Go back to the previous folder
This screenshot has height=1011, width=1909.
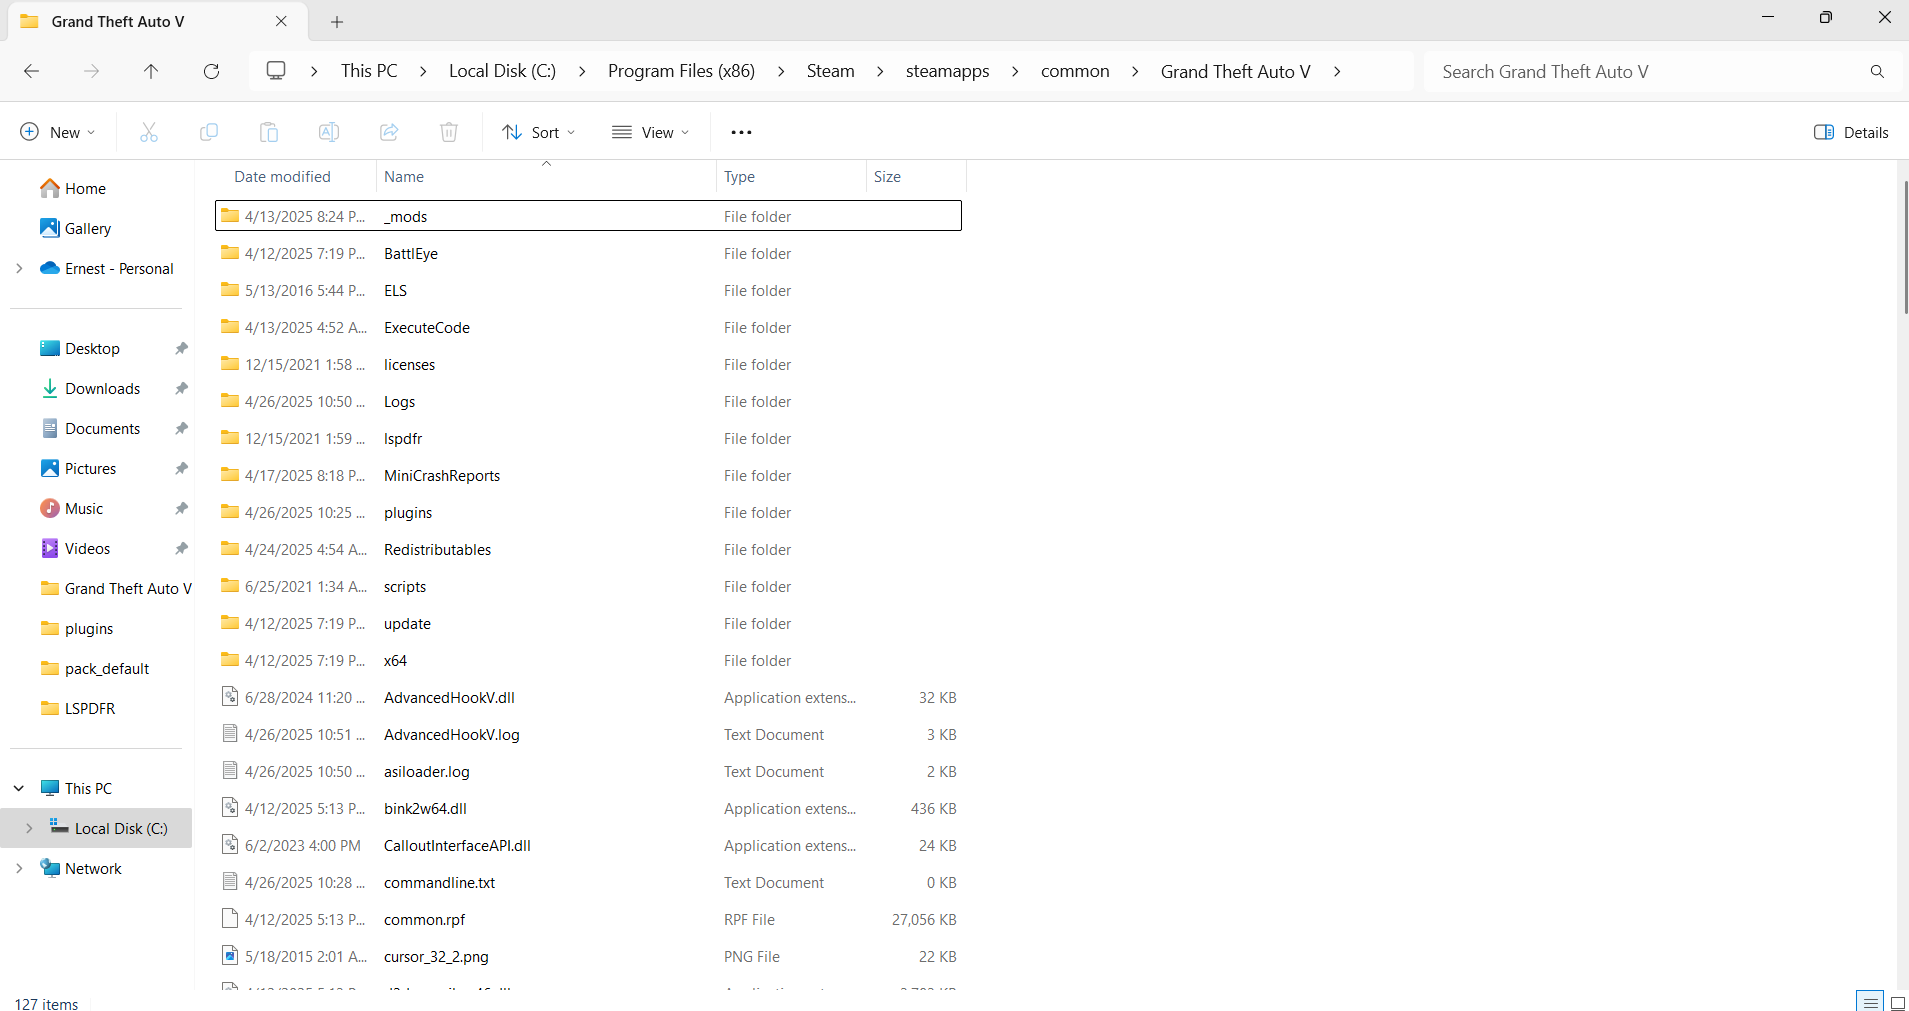(31, 71)
